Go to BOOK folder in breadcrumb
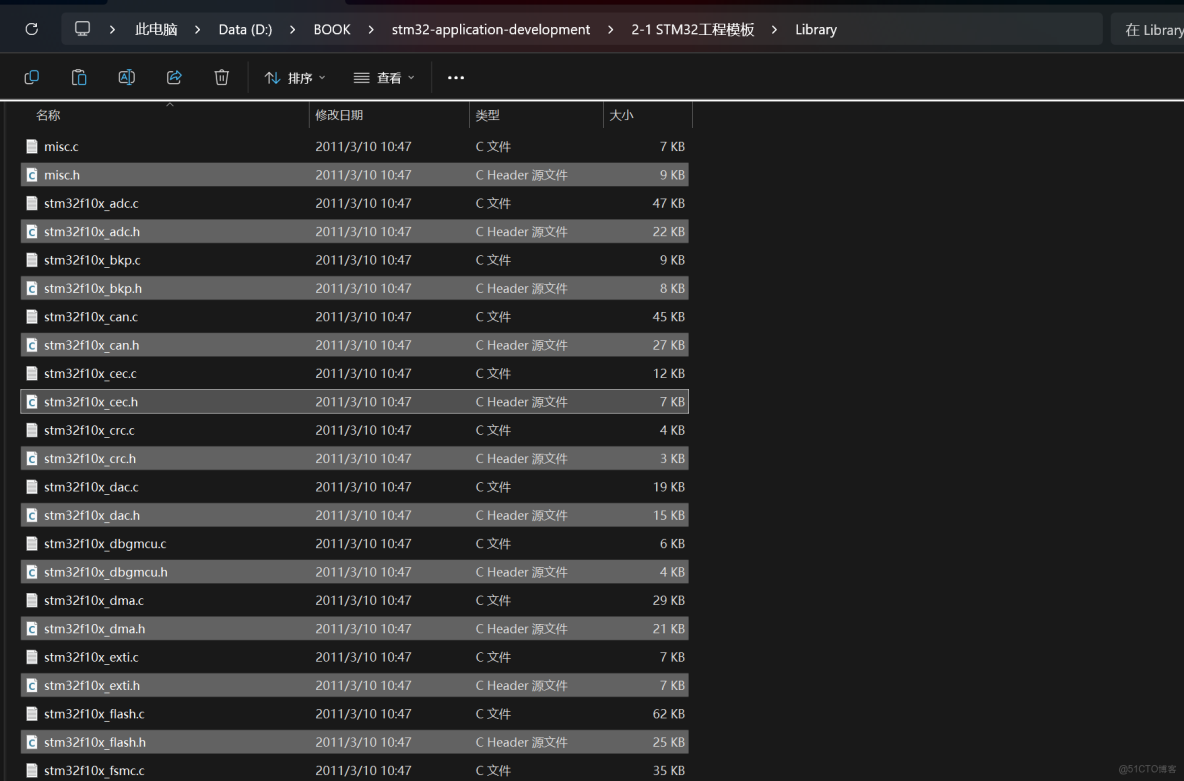The image size is (1184, 781). click(332, 29)
